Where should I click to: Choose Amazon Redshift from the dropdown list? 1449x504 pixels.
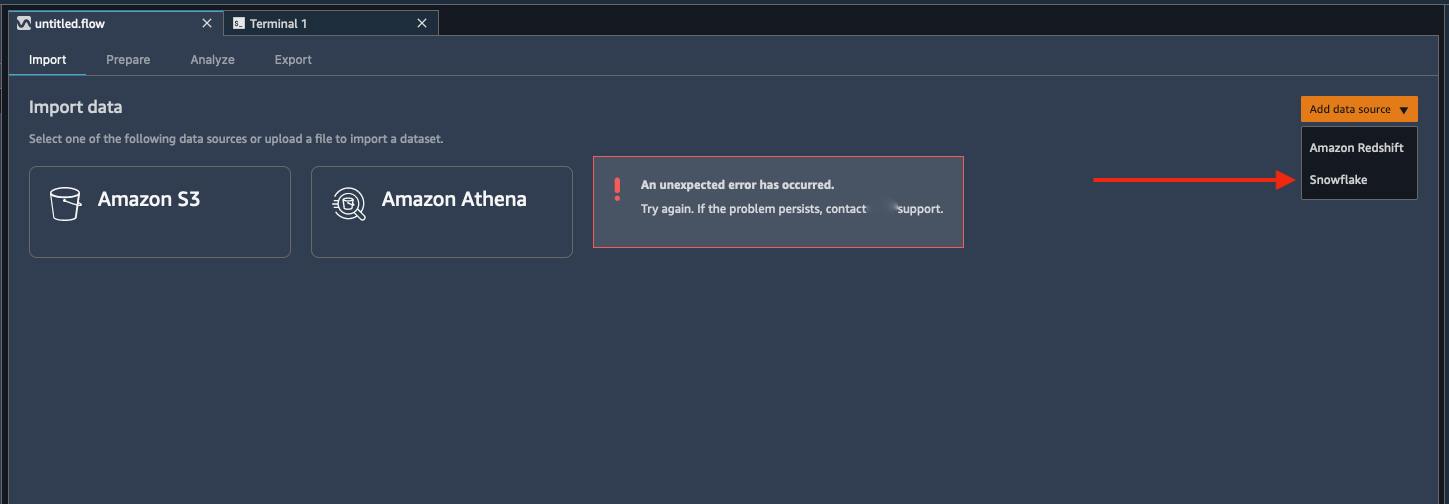coord(1356,148)
